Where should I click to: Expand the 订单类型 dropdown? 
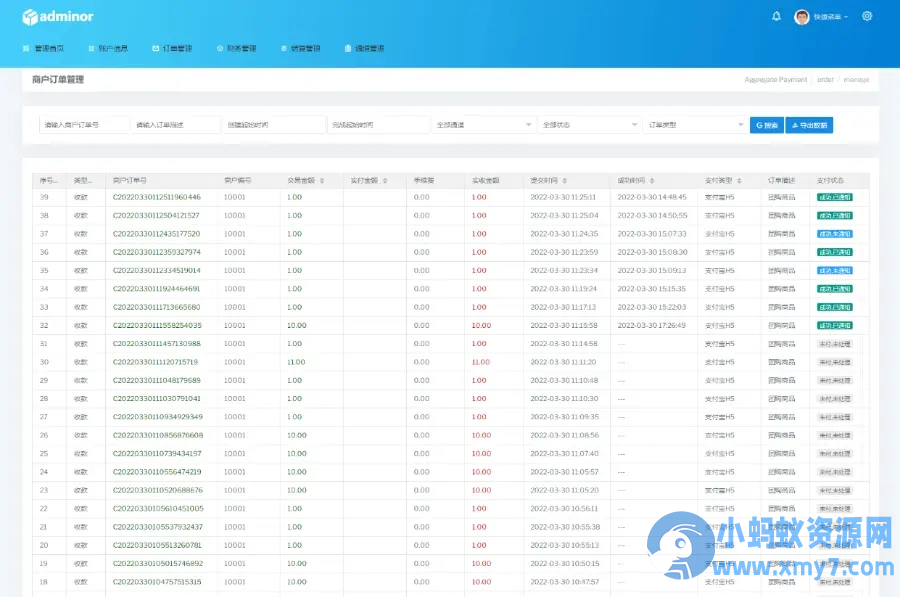695,125
